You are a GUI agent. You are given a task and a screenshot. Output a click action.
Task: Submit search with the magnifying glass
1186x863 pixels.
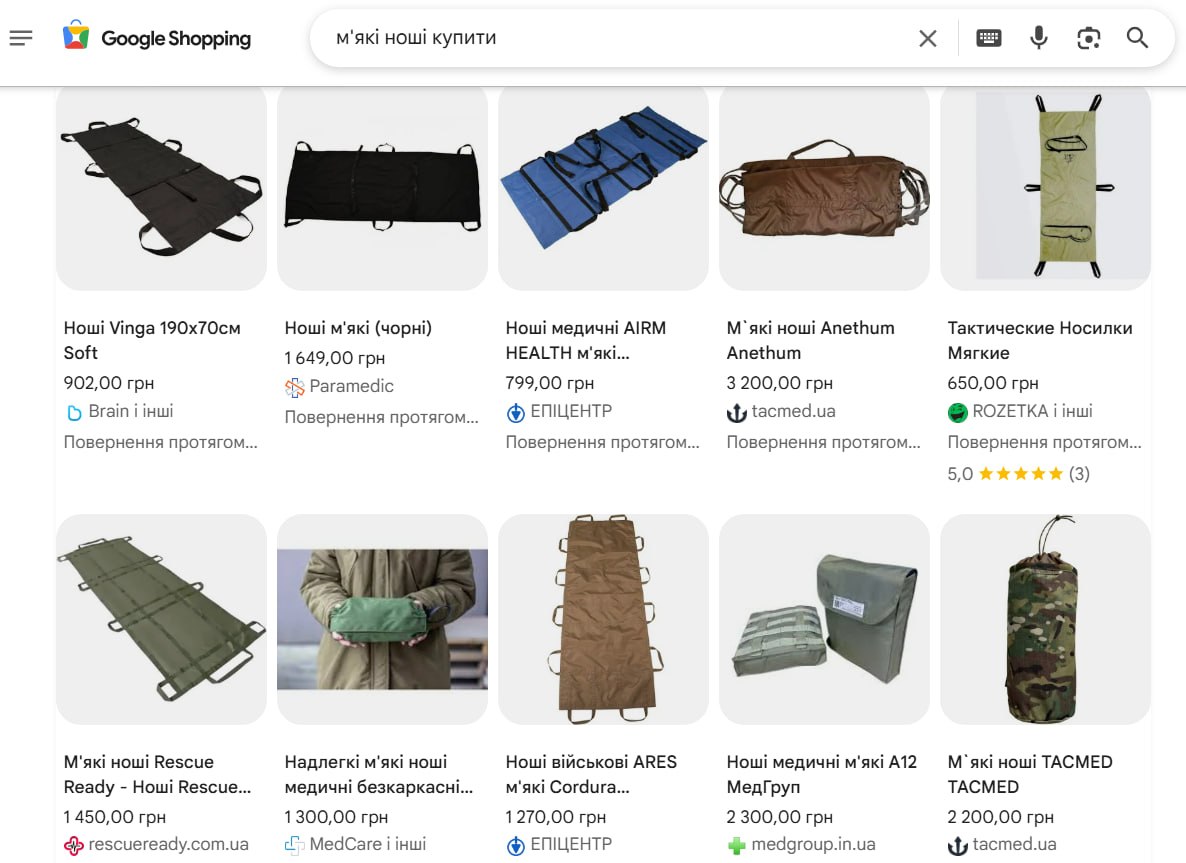tap(1137, 38)
